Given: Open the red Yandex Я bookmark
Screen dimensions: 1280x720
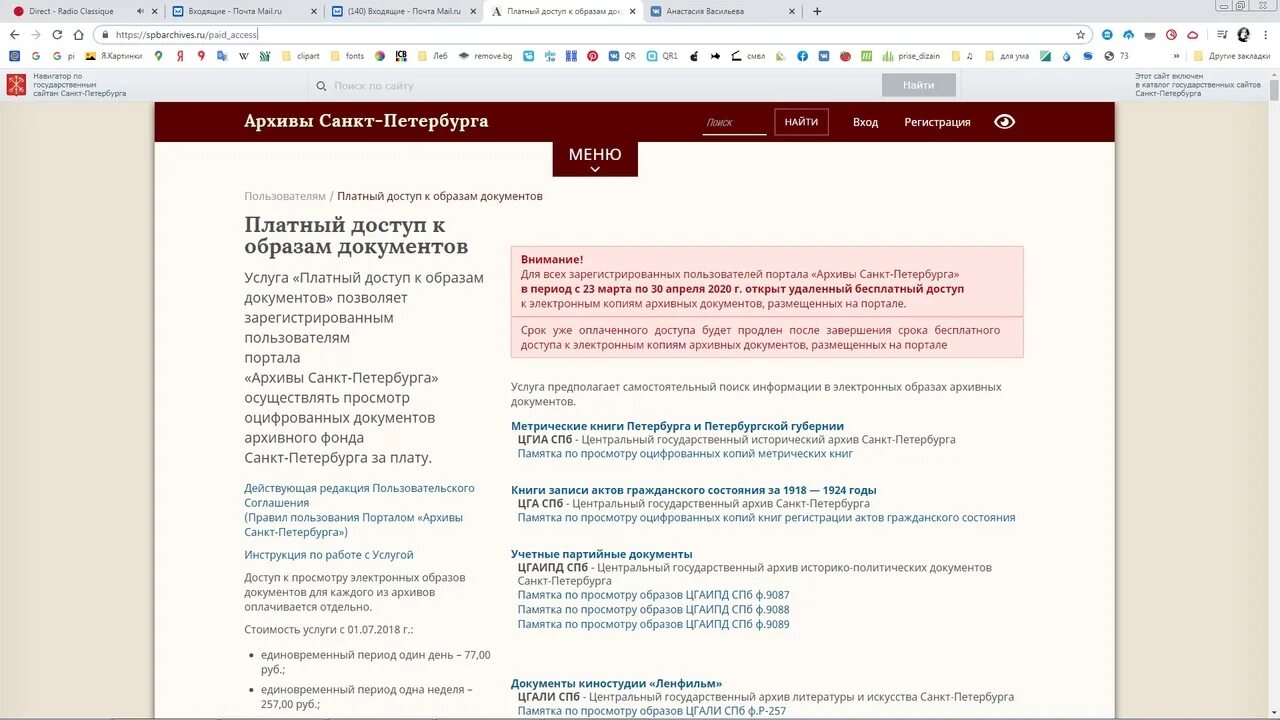Looking at the screenshot, I should [179, 56].
